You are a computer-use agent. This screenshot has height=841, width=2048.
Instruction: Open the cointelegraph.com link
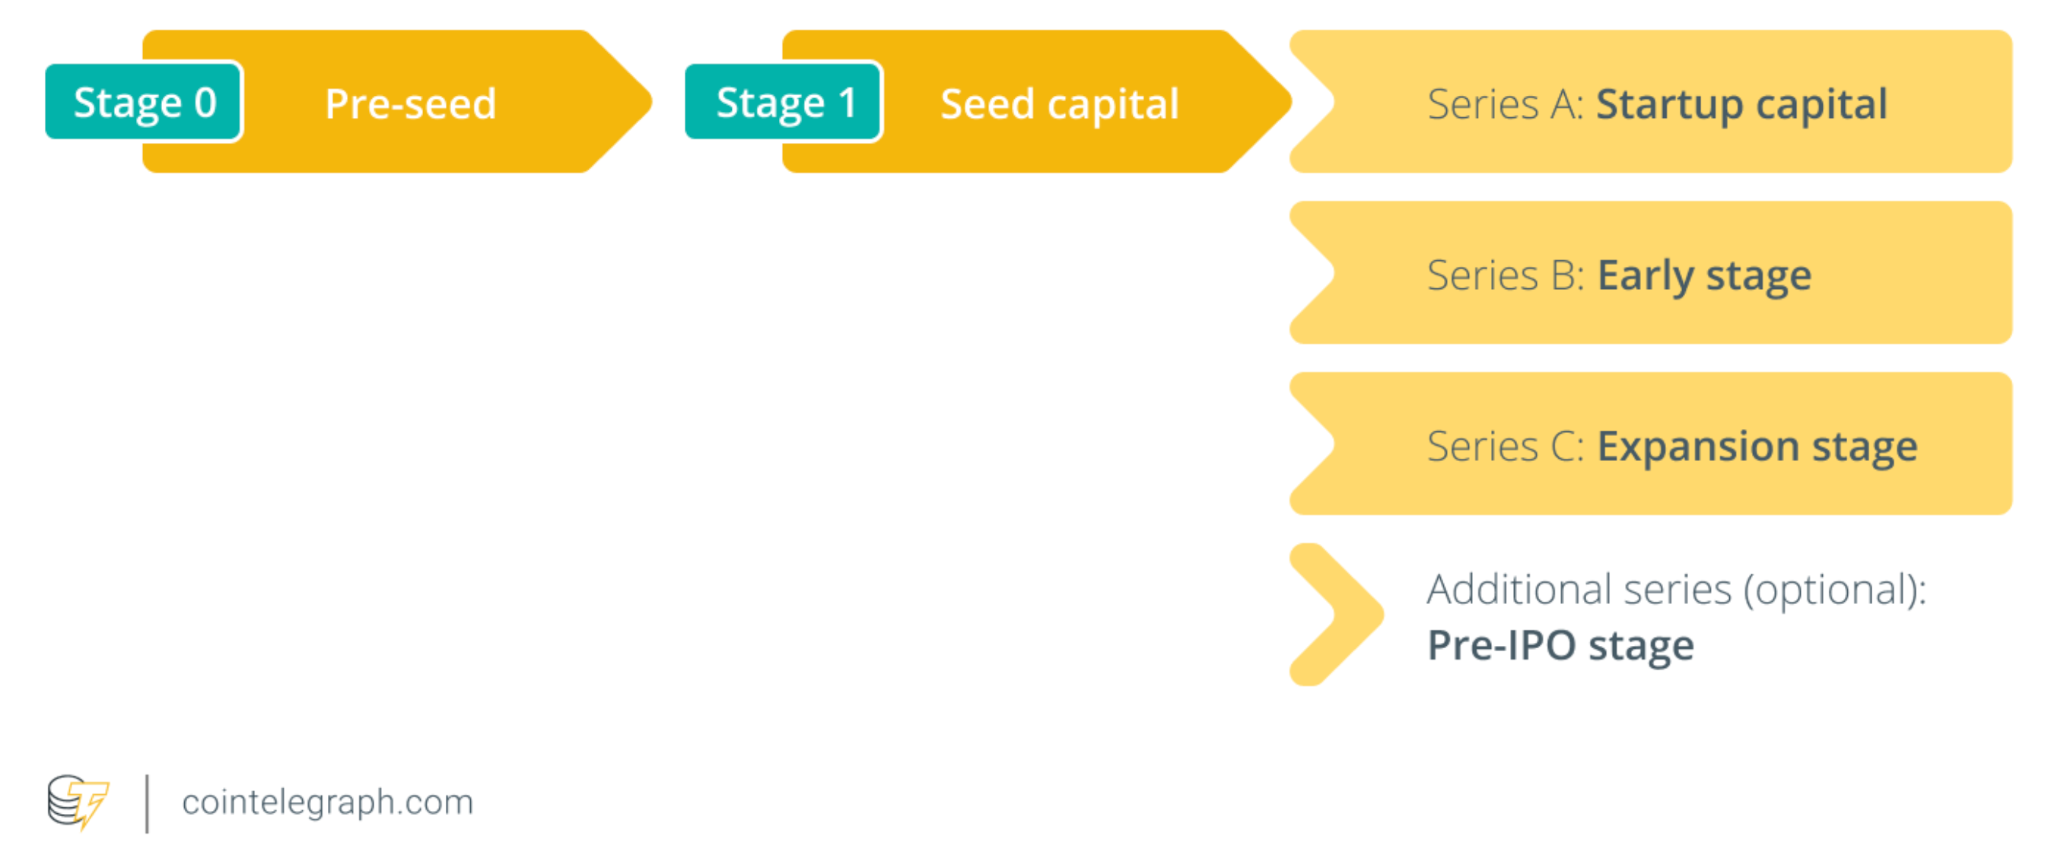pos(327,802)
